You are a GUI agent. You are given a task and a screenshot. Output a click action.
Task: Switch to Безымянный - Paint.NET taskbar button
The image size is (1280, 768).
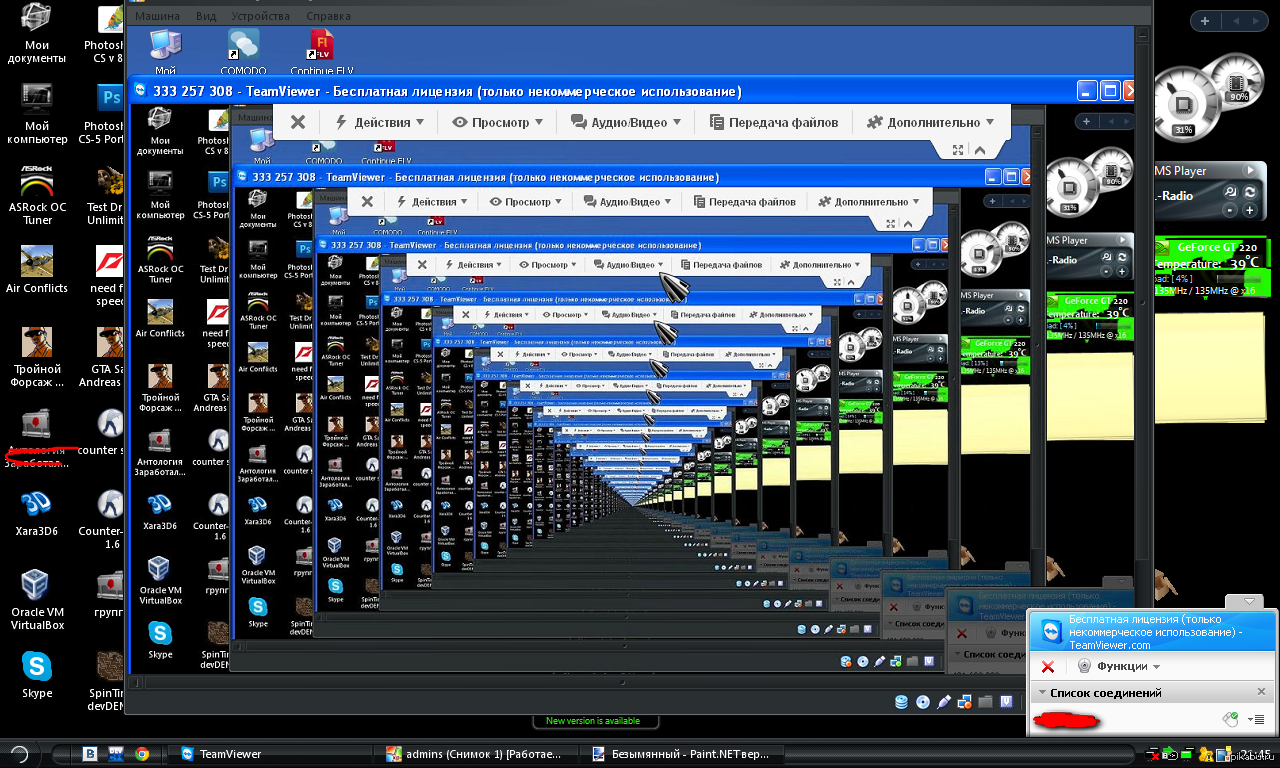[681, 754]
